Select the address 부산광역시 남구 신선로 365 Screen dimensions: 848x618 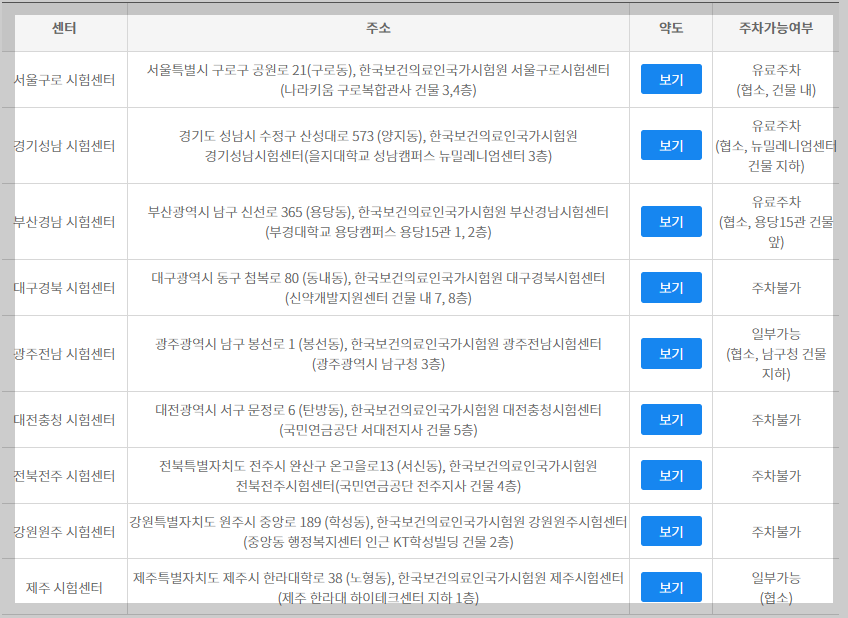378,222
